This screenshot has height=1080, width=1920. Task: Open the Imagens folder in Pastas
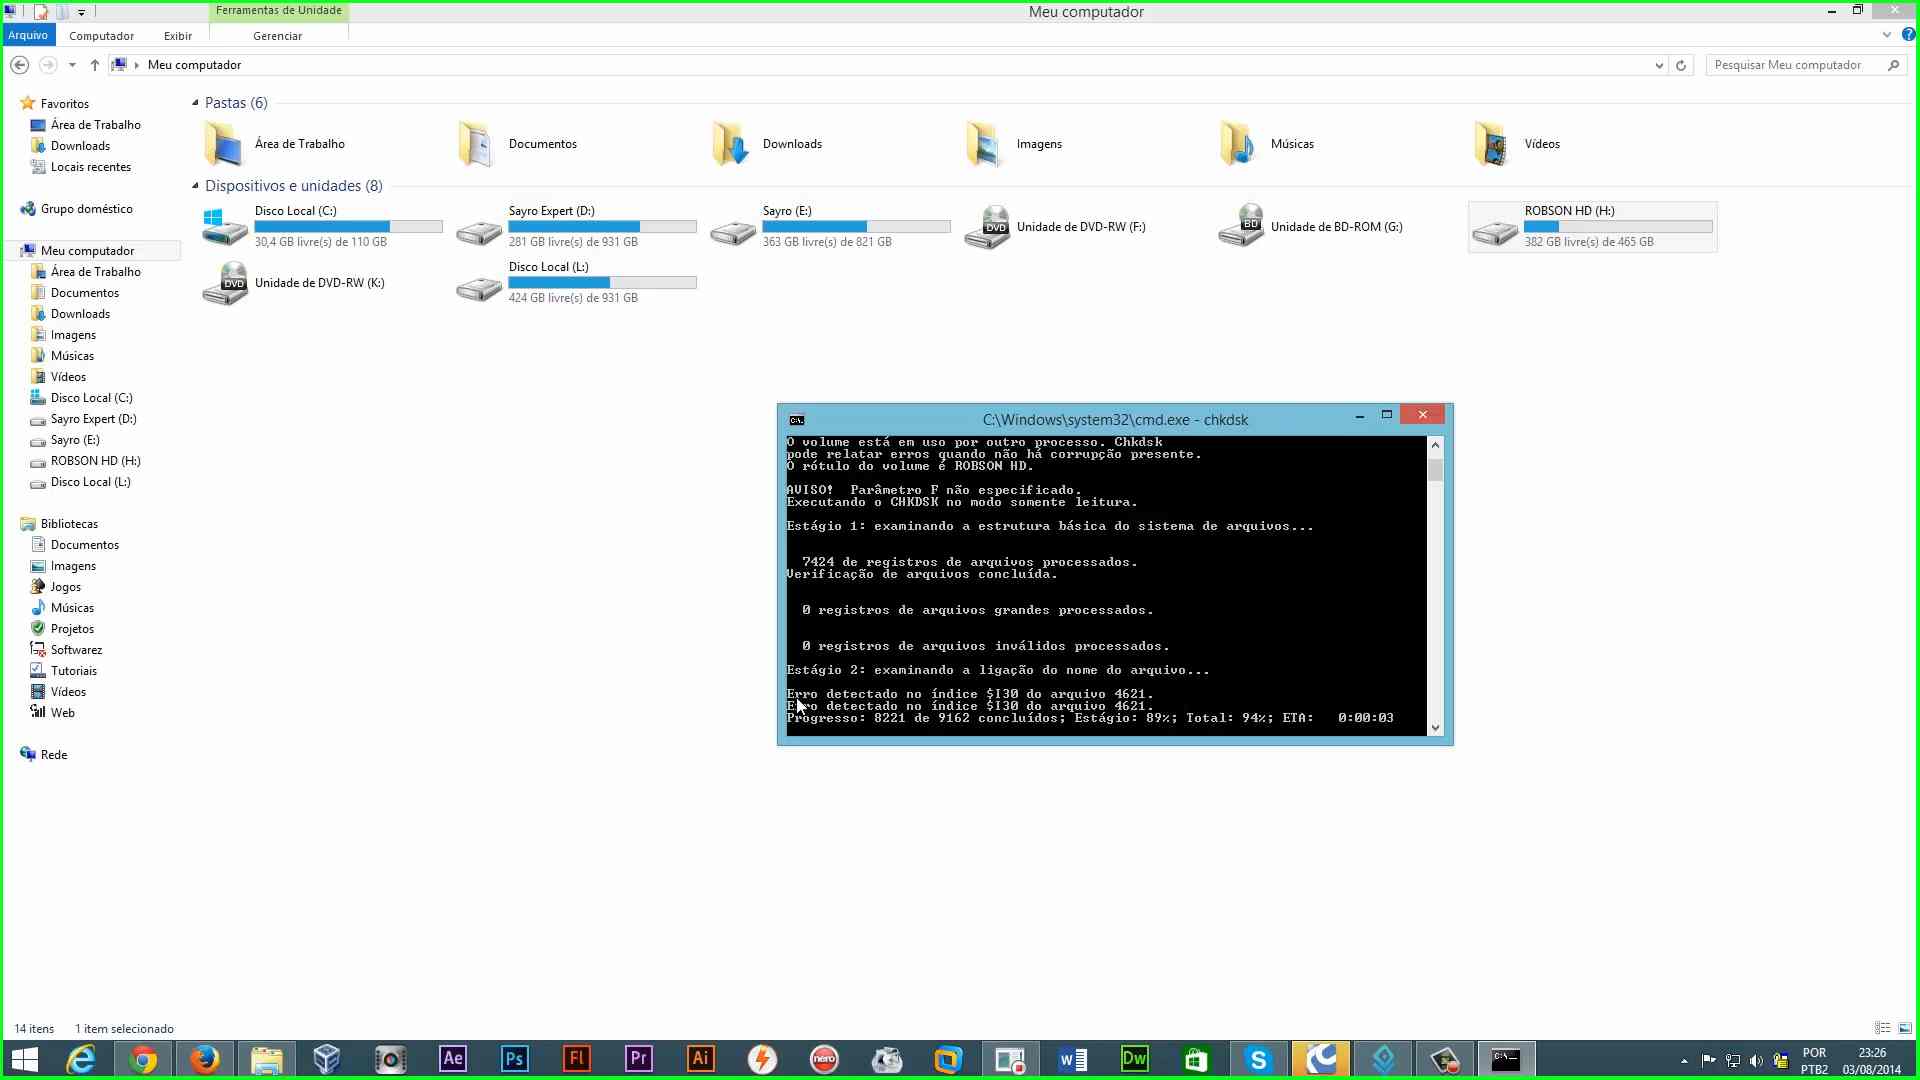[1014, 144]
